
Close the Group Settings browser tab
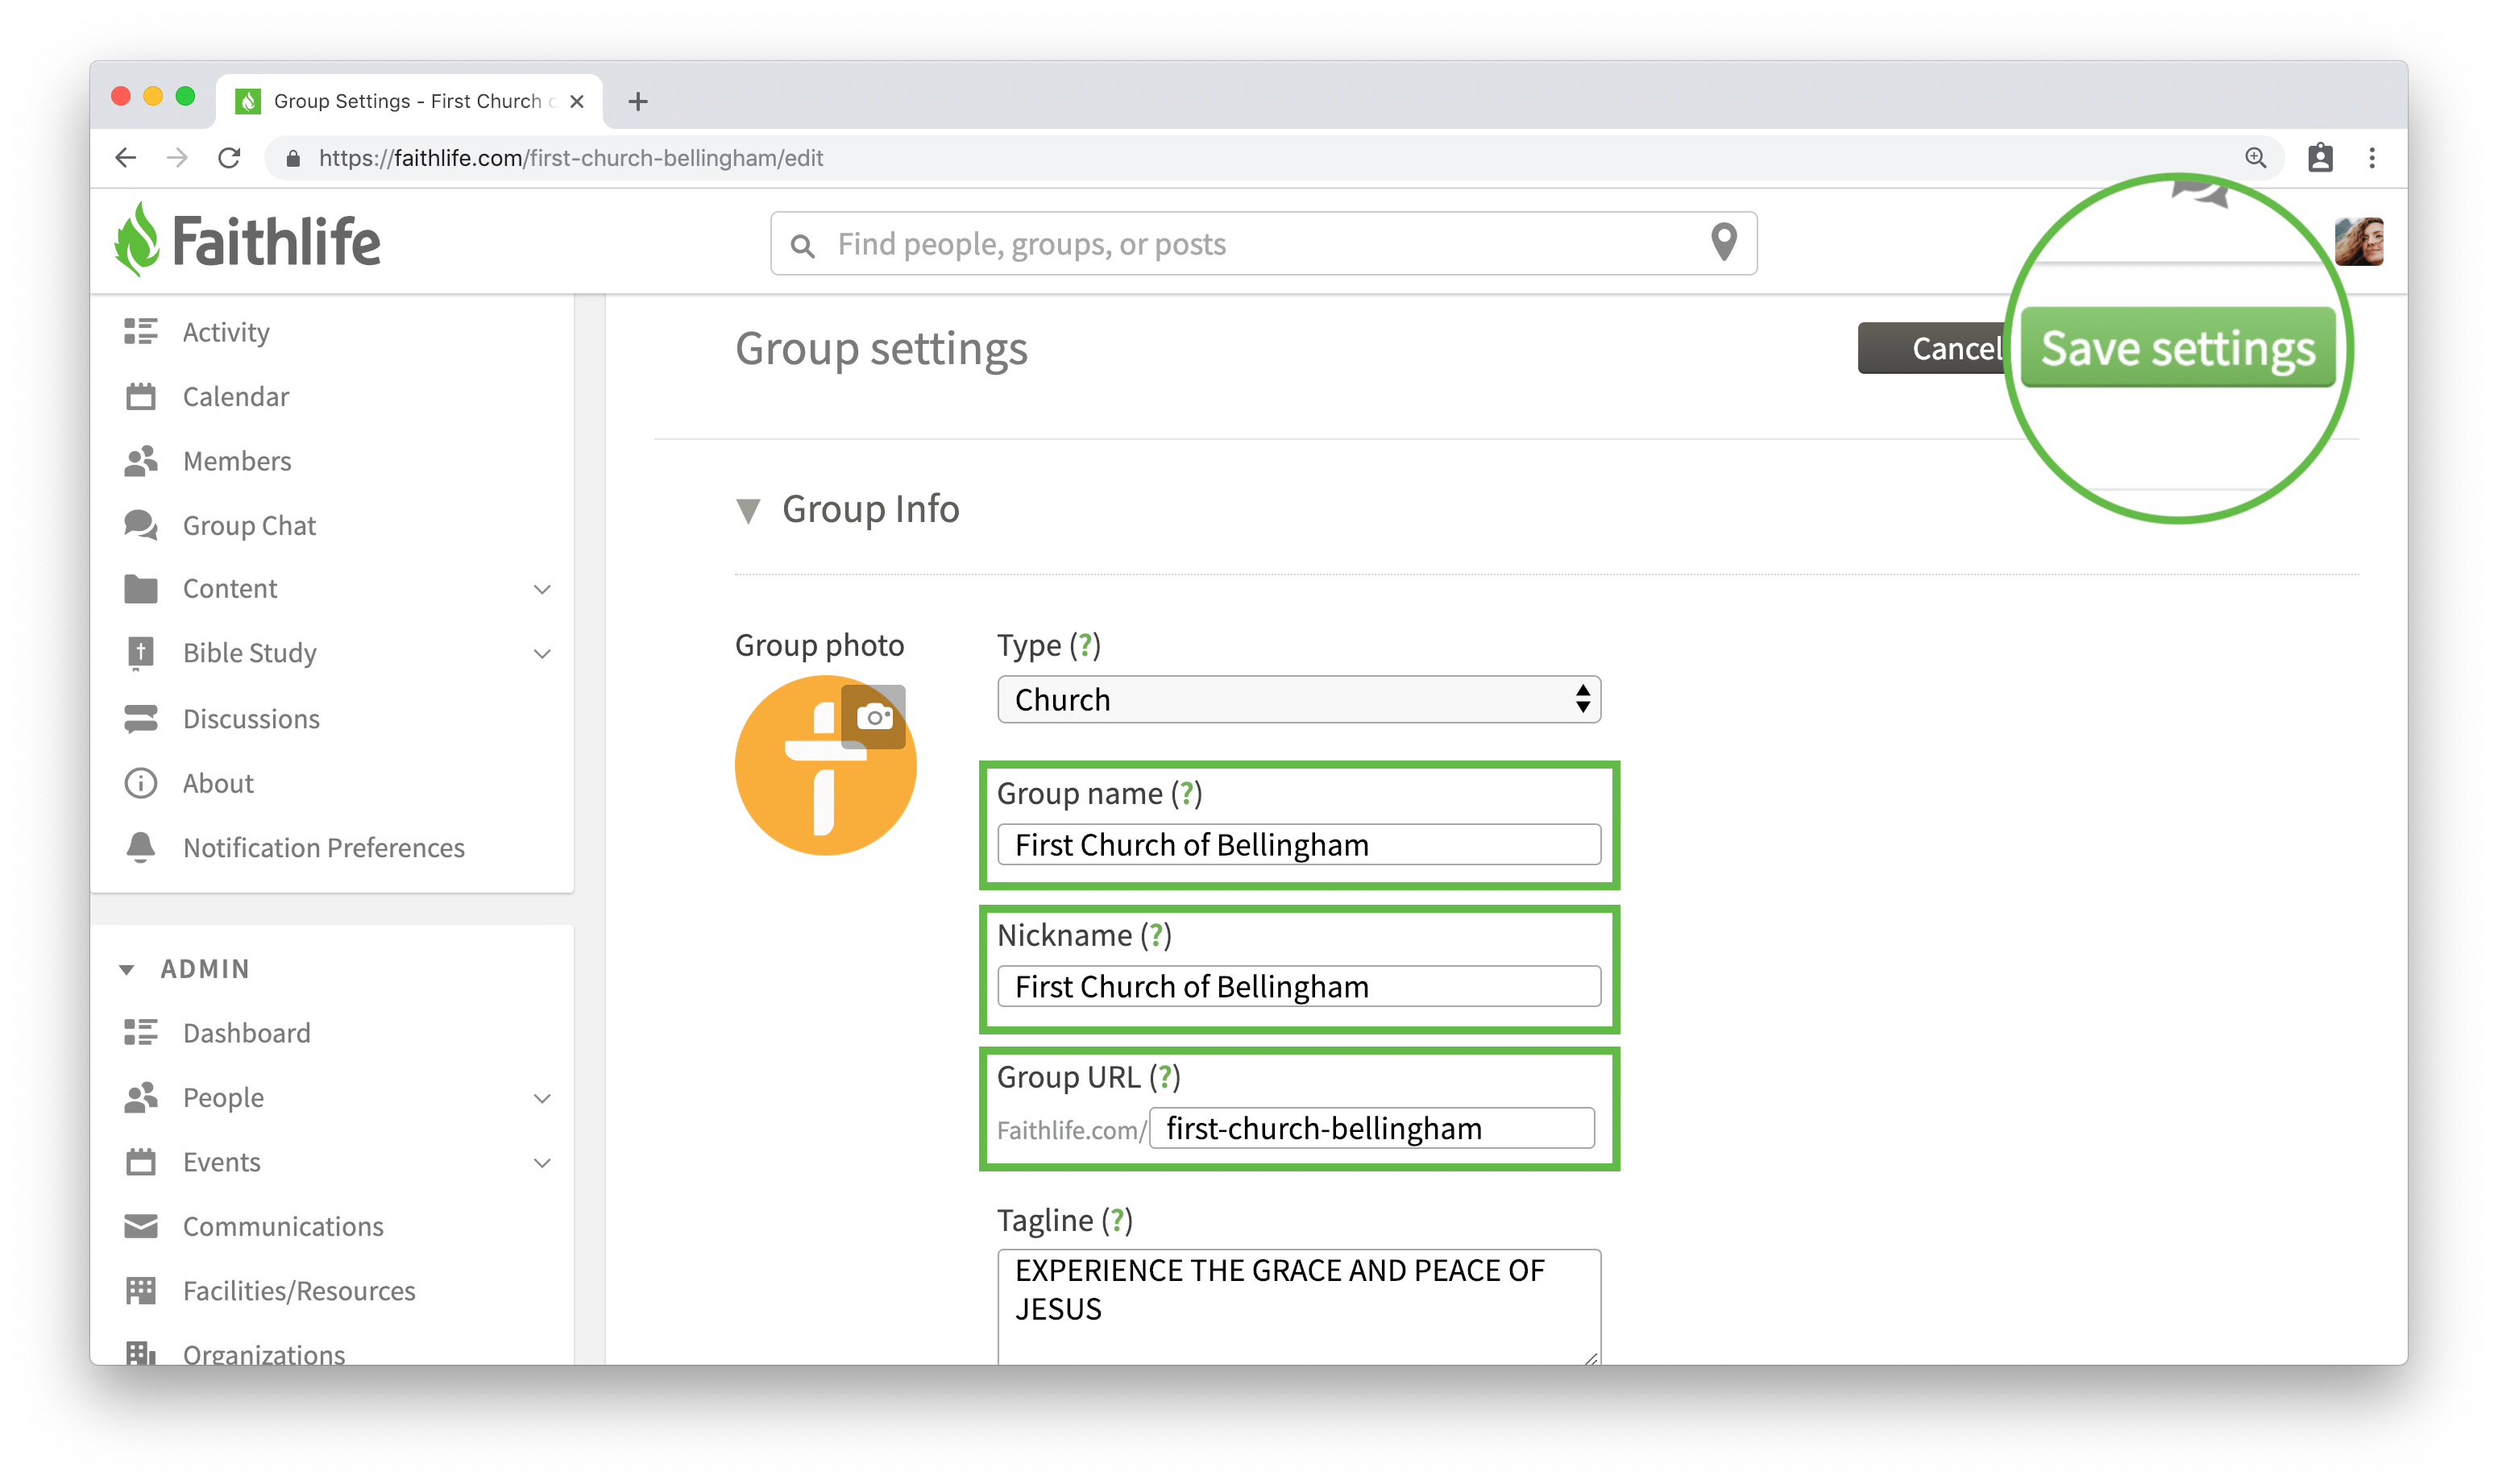[x=576, y=101]
